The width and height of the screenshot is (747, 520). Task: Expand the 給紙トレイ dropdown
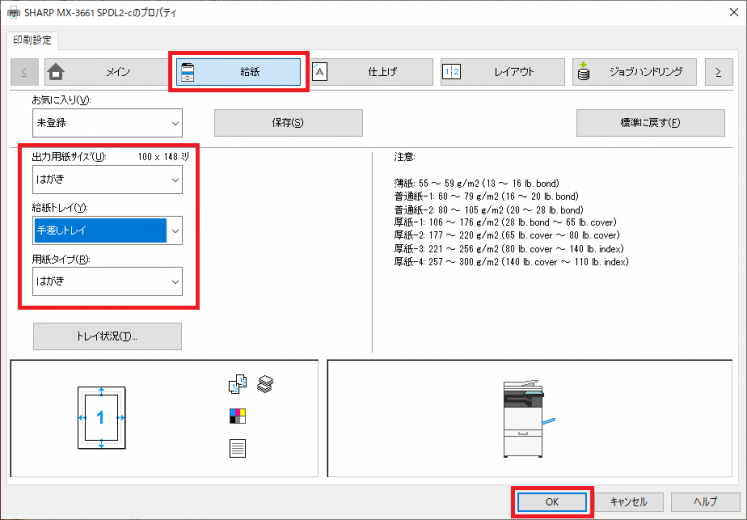pos(107,231)
